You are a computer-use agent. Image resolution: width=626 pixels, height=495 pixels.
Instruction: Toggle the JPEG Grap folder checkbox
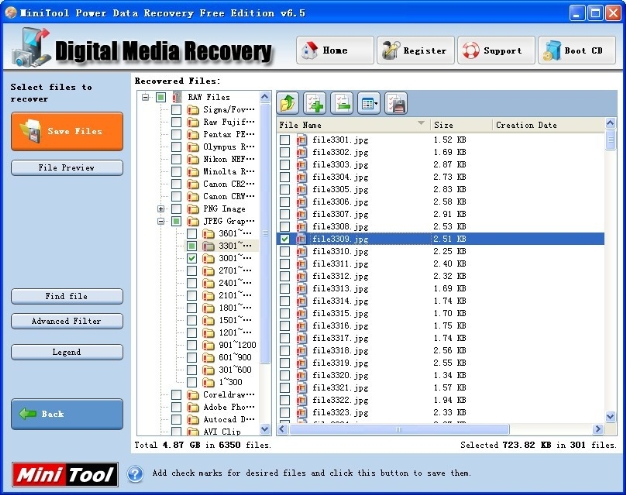click(176, 221)
